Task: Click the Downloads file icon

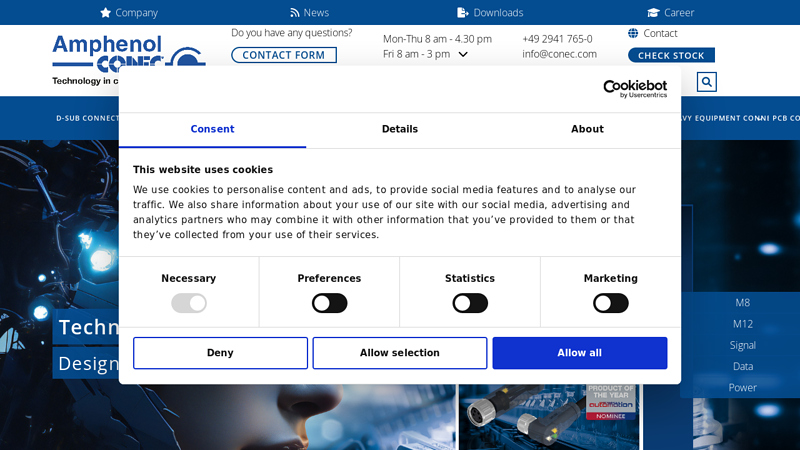Action: [462, 13]
